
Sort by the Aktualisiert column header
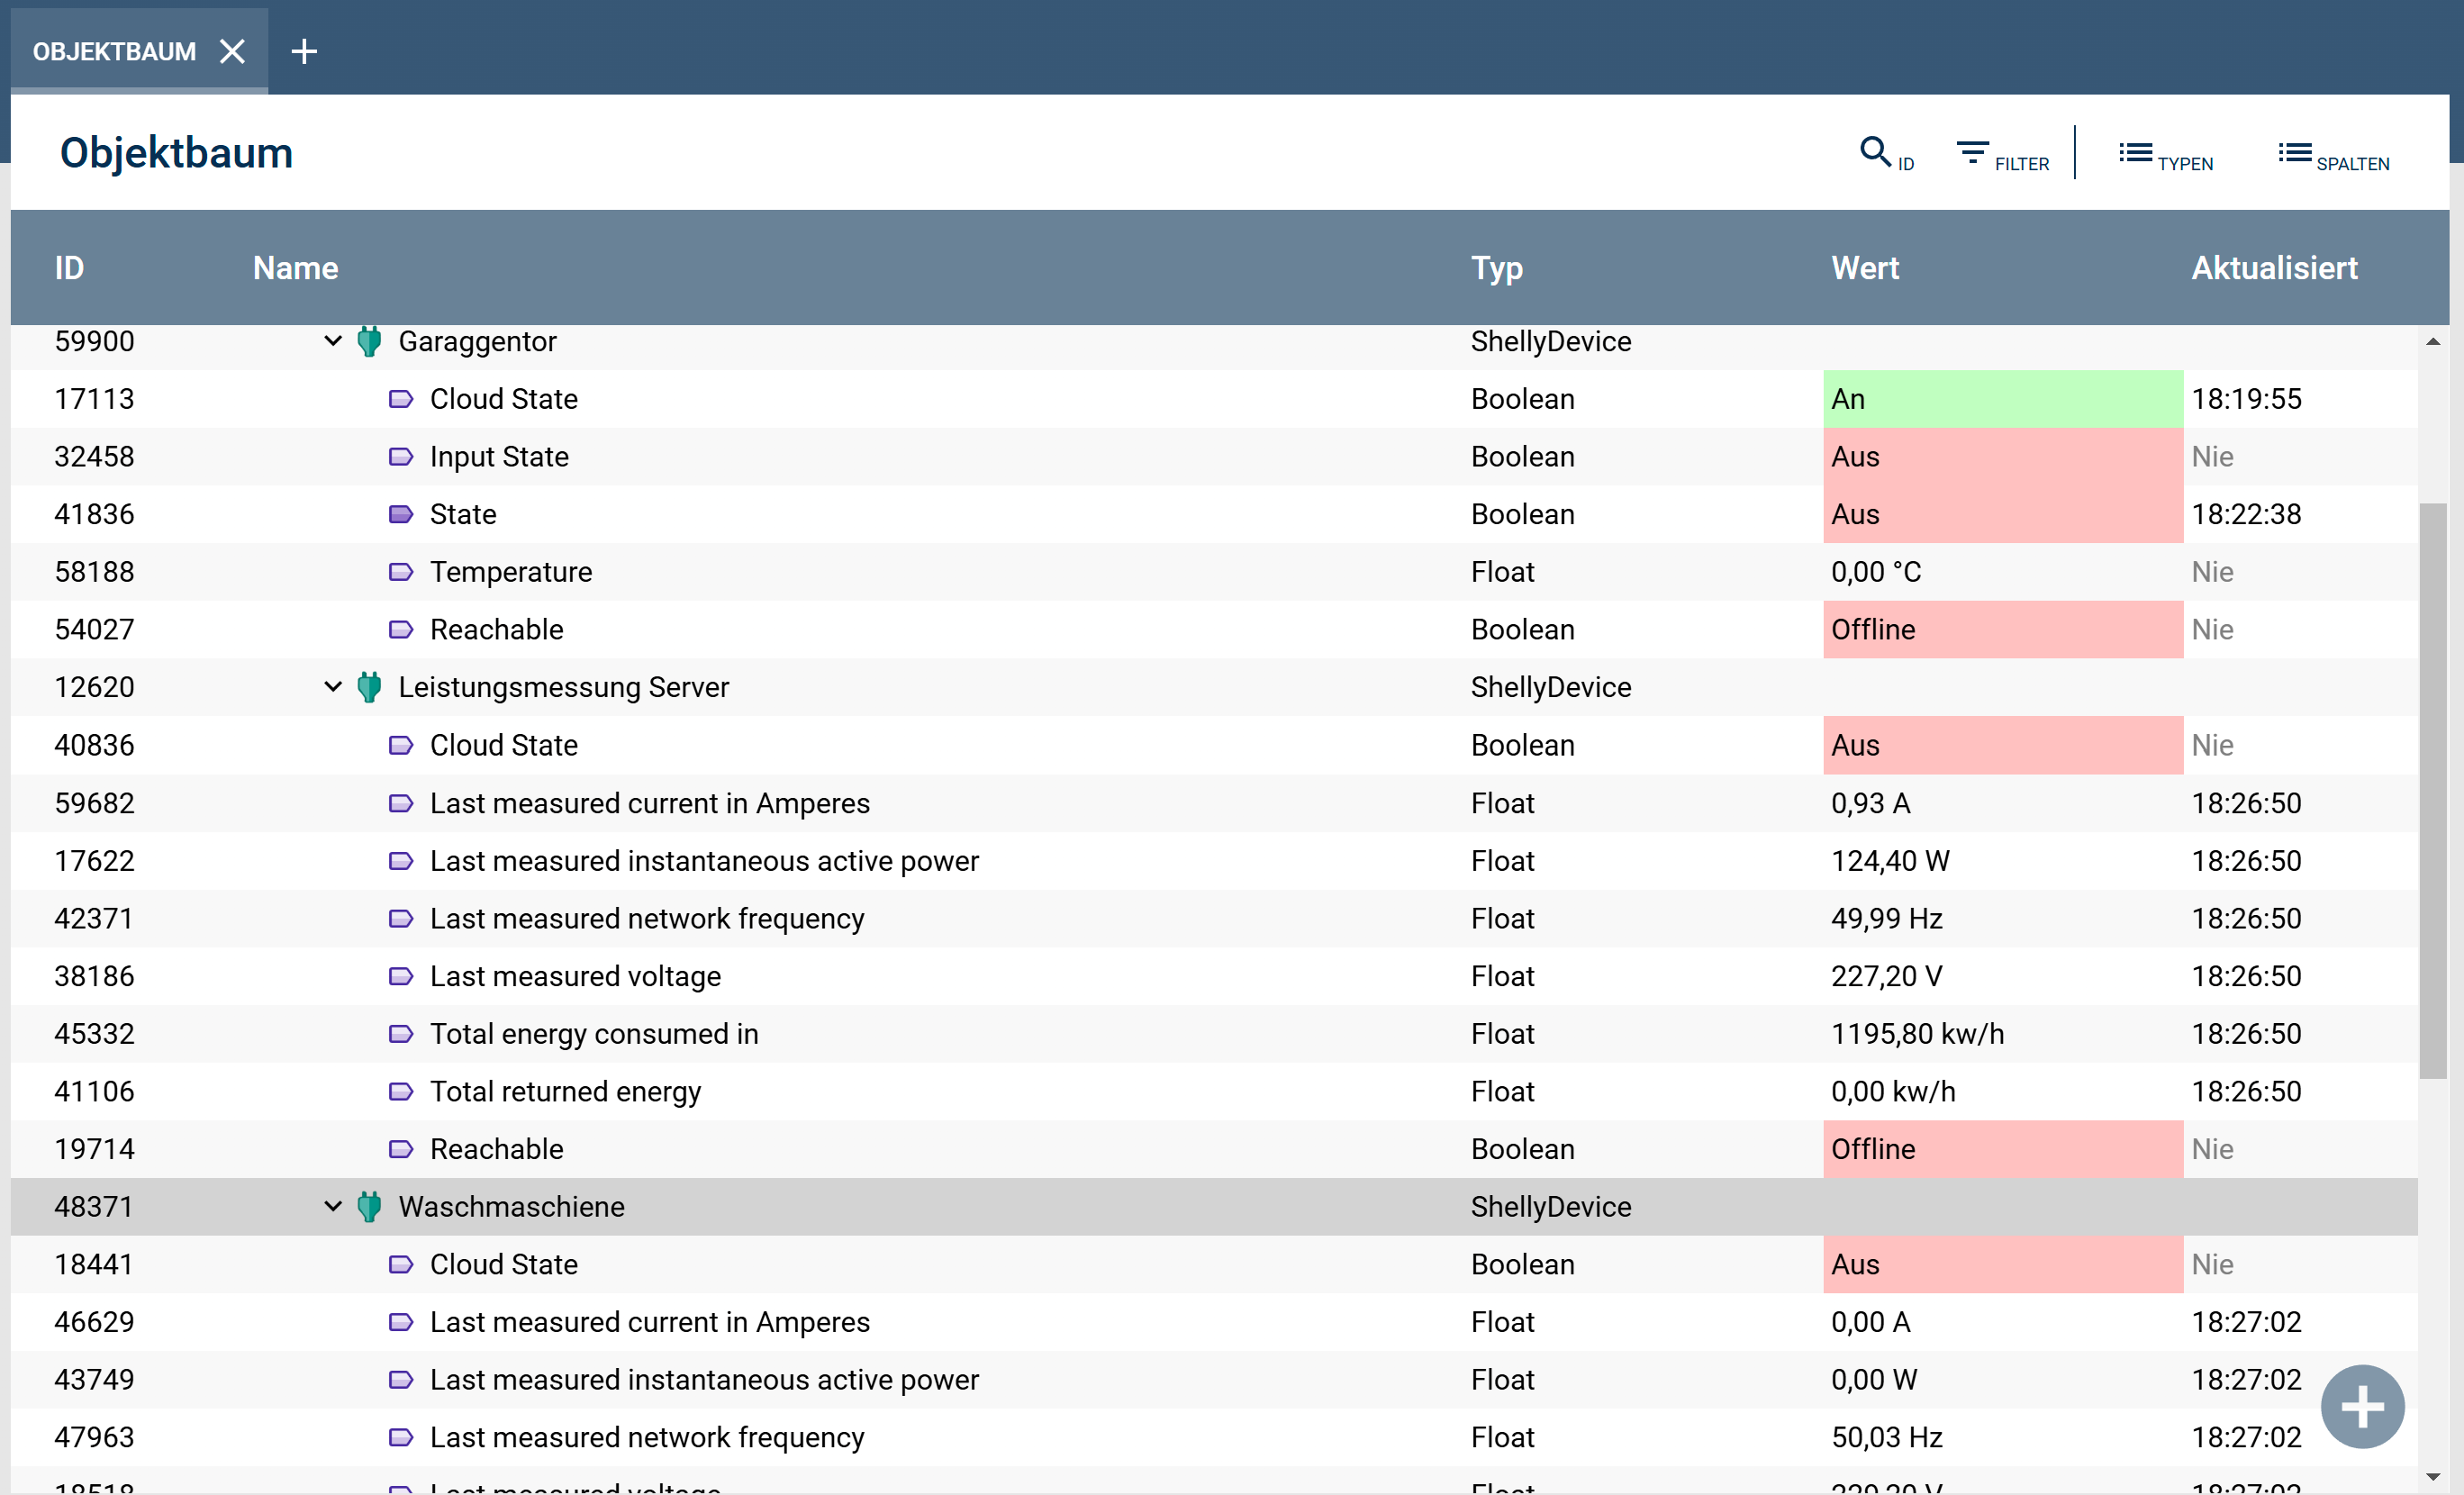(x=2273, y=268)
